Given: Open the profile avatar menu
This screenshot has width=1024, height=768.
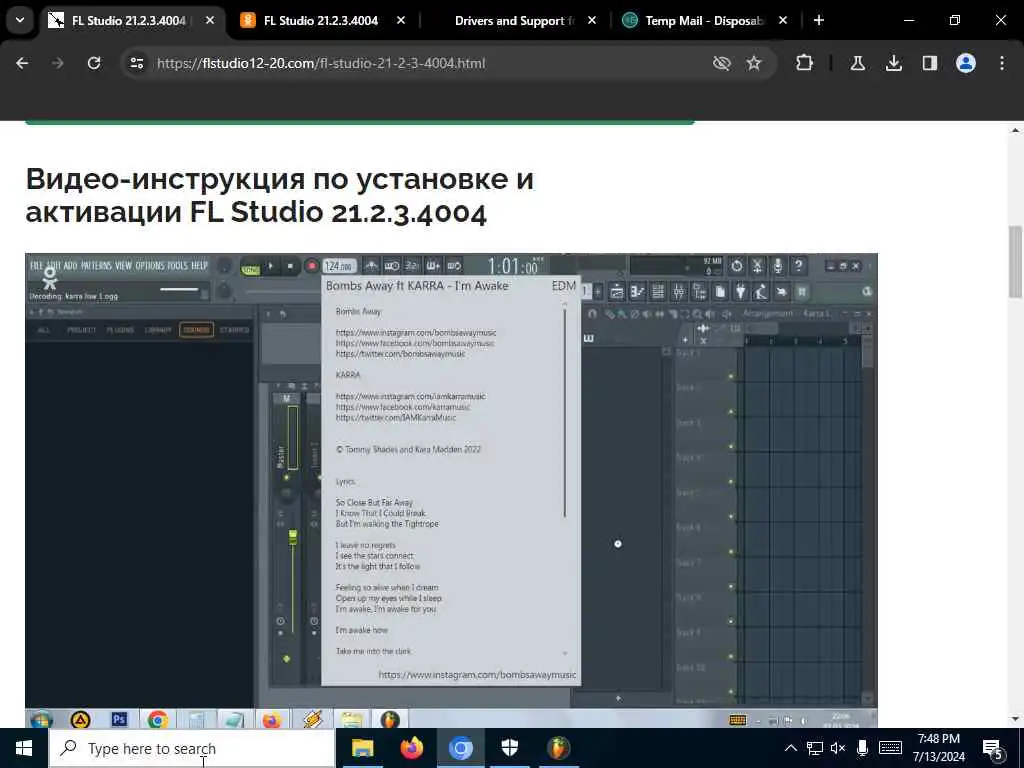Looking at the screenshot, I should tap(966, 63).
